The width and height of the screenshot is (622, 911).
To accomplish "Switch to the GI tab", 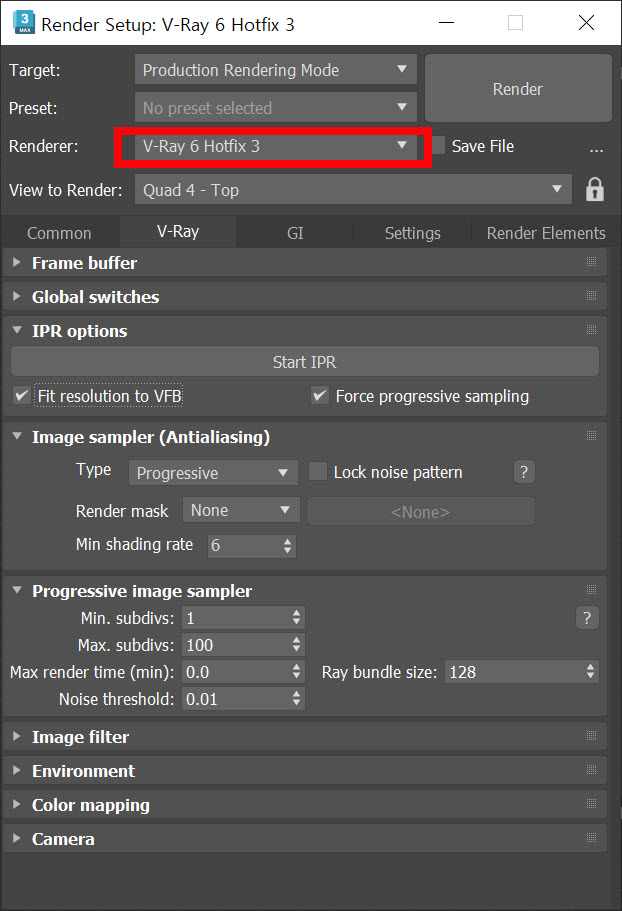I will point(295,233).
